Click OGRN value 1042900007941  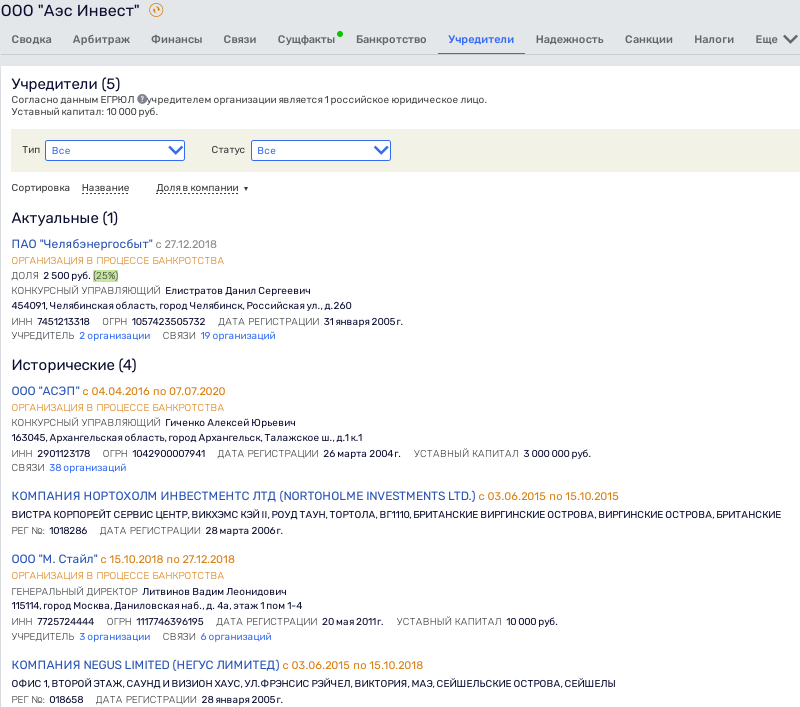pyautogui.click(x=169, y=453)
